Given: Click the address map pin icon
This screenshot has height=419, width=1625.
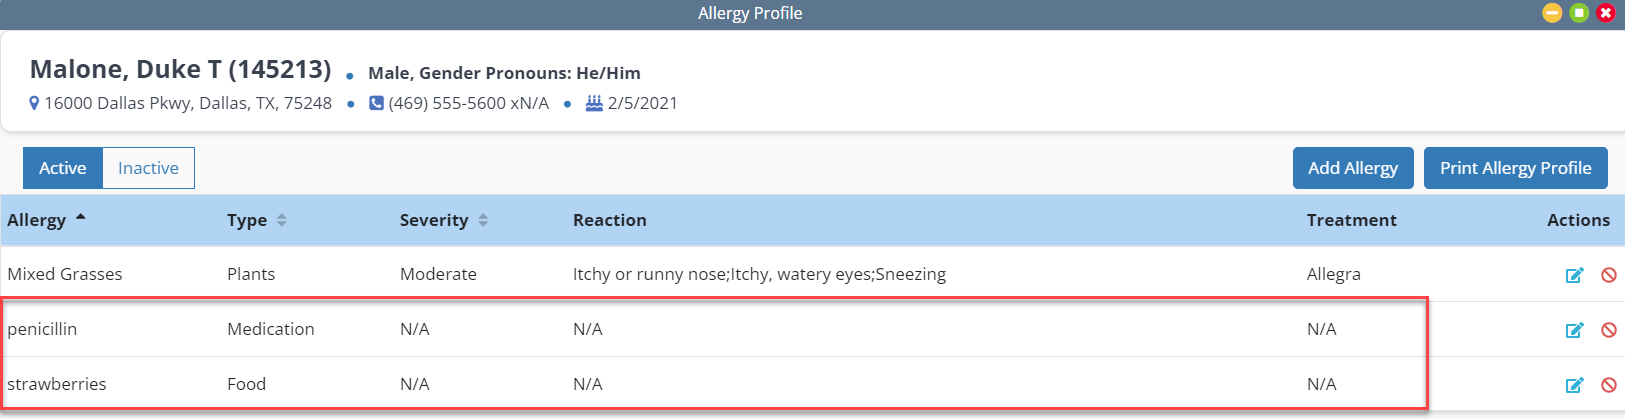Looking at the screenshot, I should 34,103.
